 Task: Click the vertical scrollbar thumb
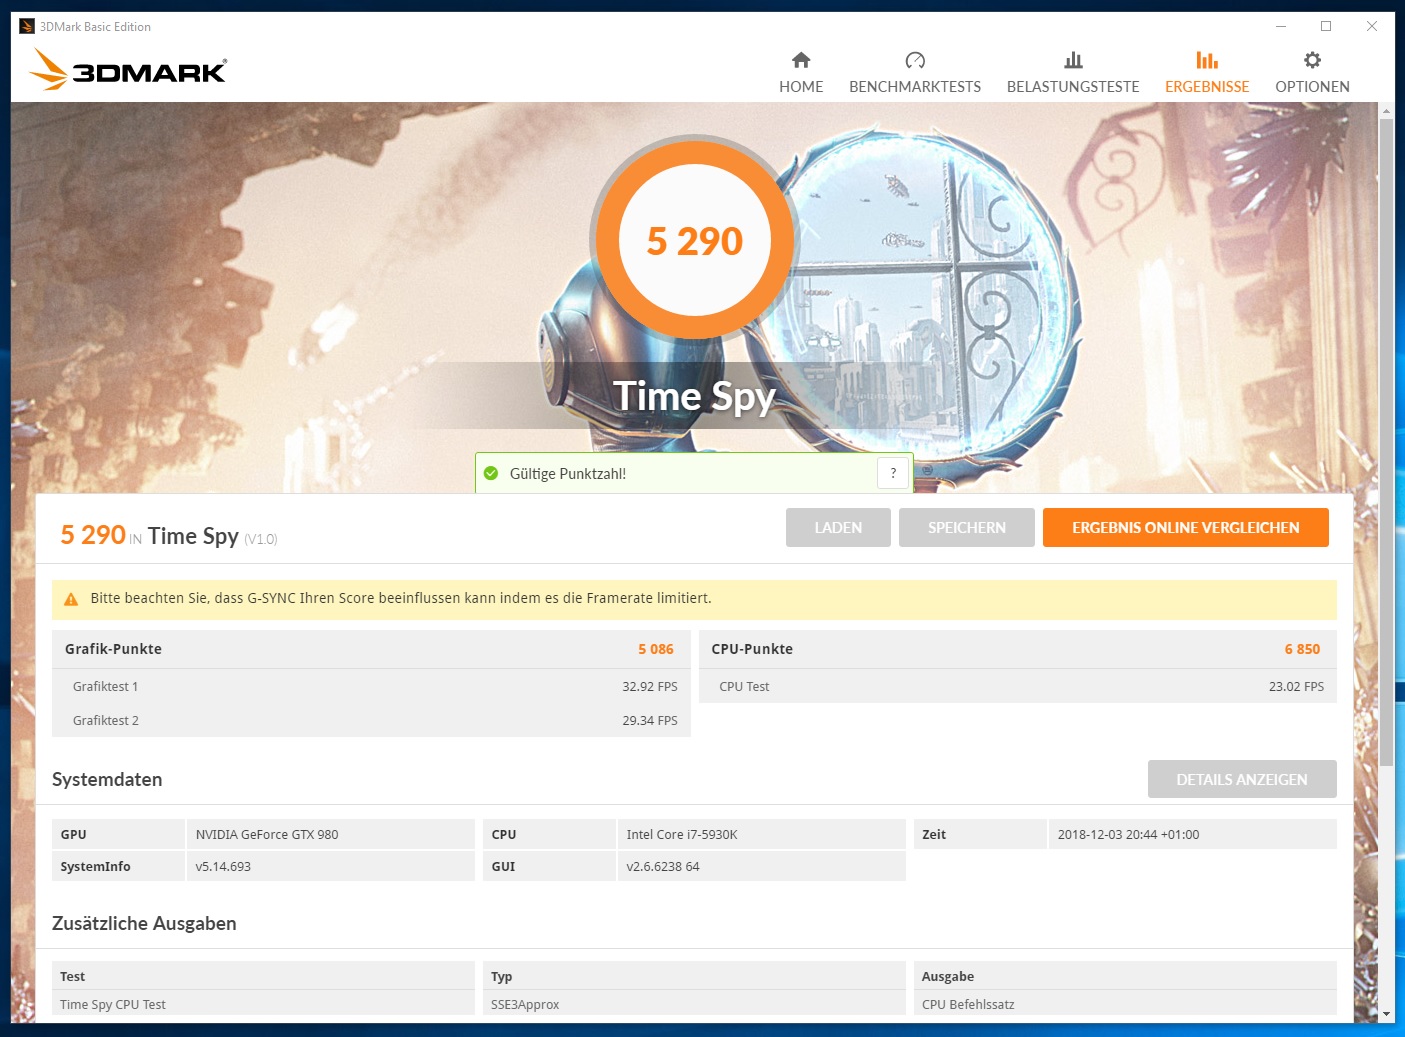coord(1386,440)
